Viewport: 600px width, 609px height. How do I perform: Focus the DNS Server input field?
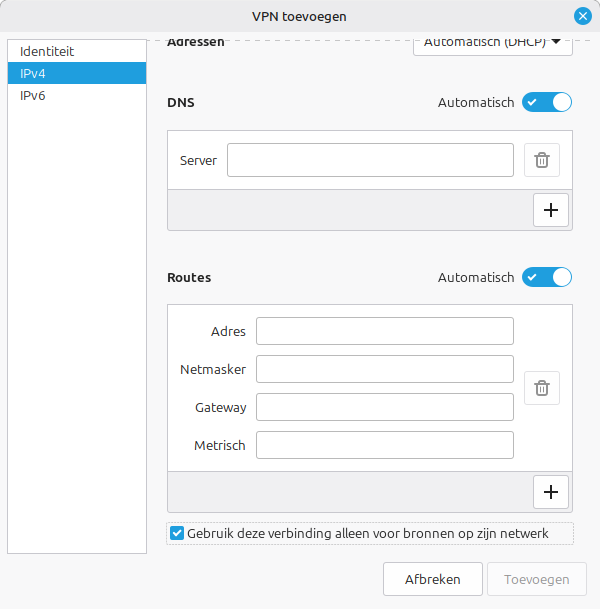pos(370,160)
